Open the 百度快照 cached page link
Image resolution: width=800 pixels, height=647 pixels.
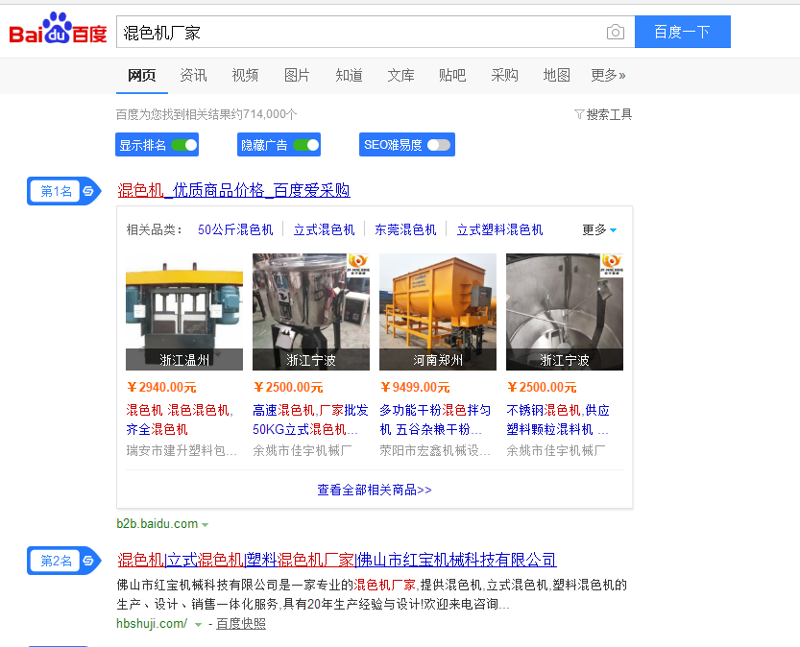pos(241,624)
